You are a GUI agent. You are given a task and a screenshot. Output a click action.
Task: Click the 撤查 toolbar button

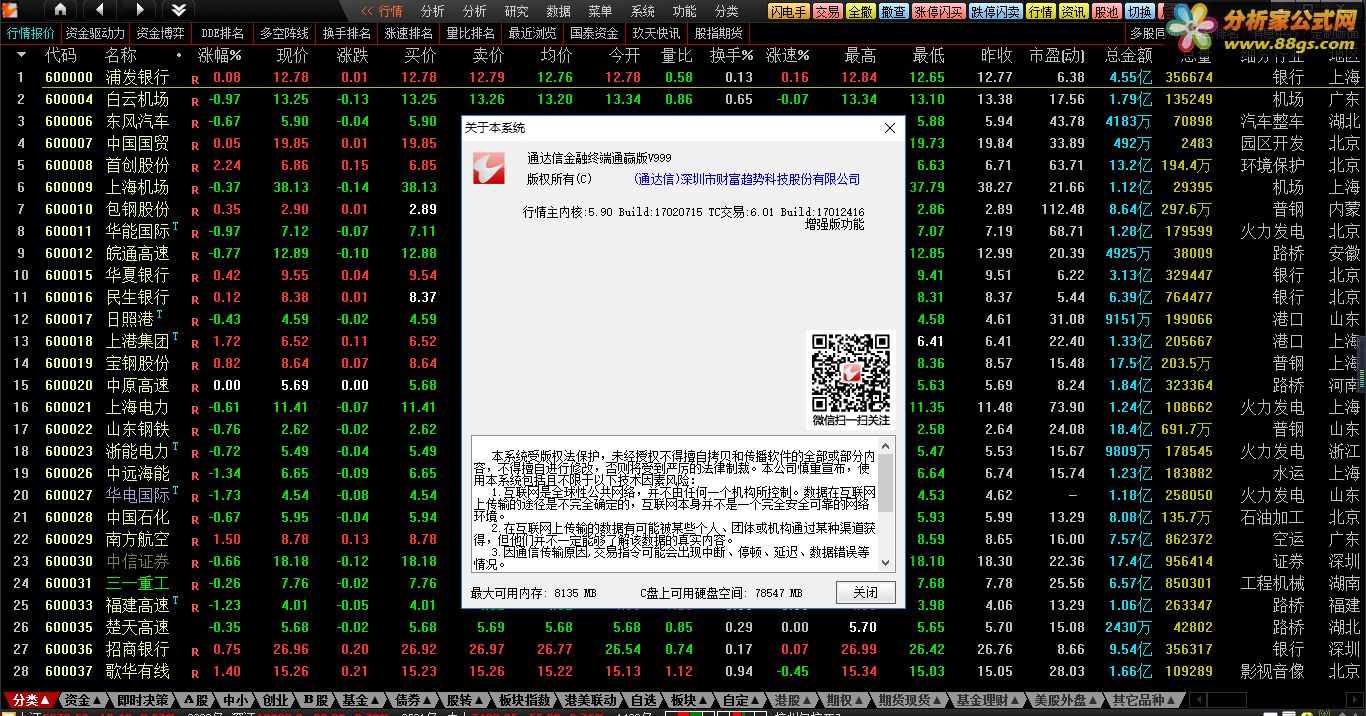[894, 12]
